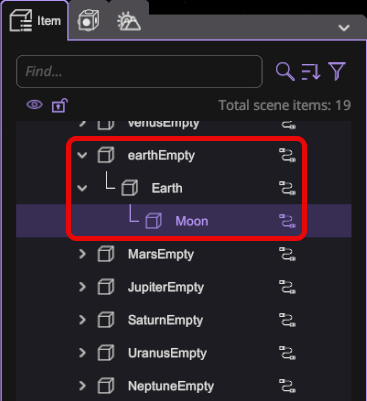This screenshot has width=367, height=401.
Task: Toggle the eye visibility icon
Action: coord(34,105)
